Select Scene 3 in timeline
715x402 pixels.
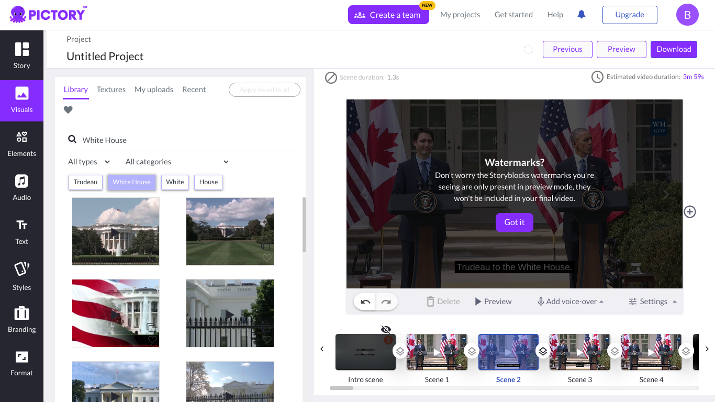point(579,351)
